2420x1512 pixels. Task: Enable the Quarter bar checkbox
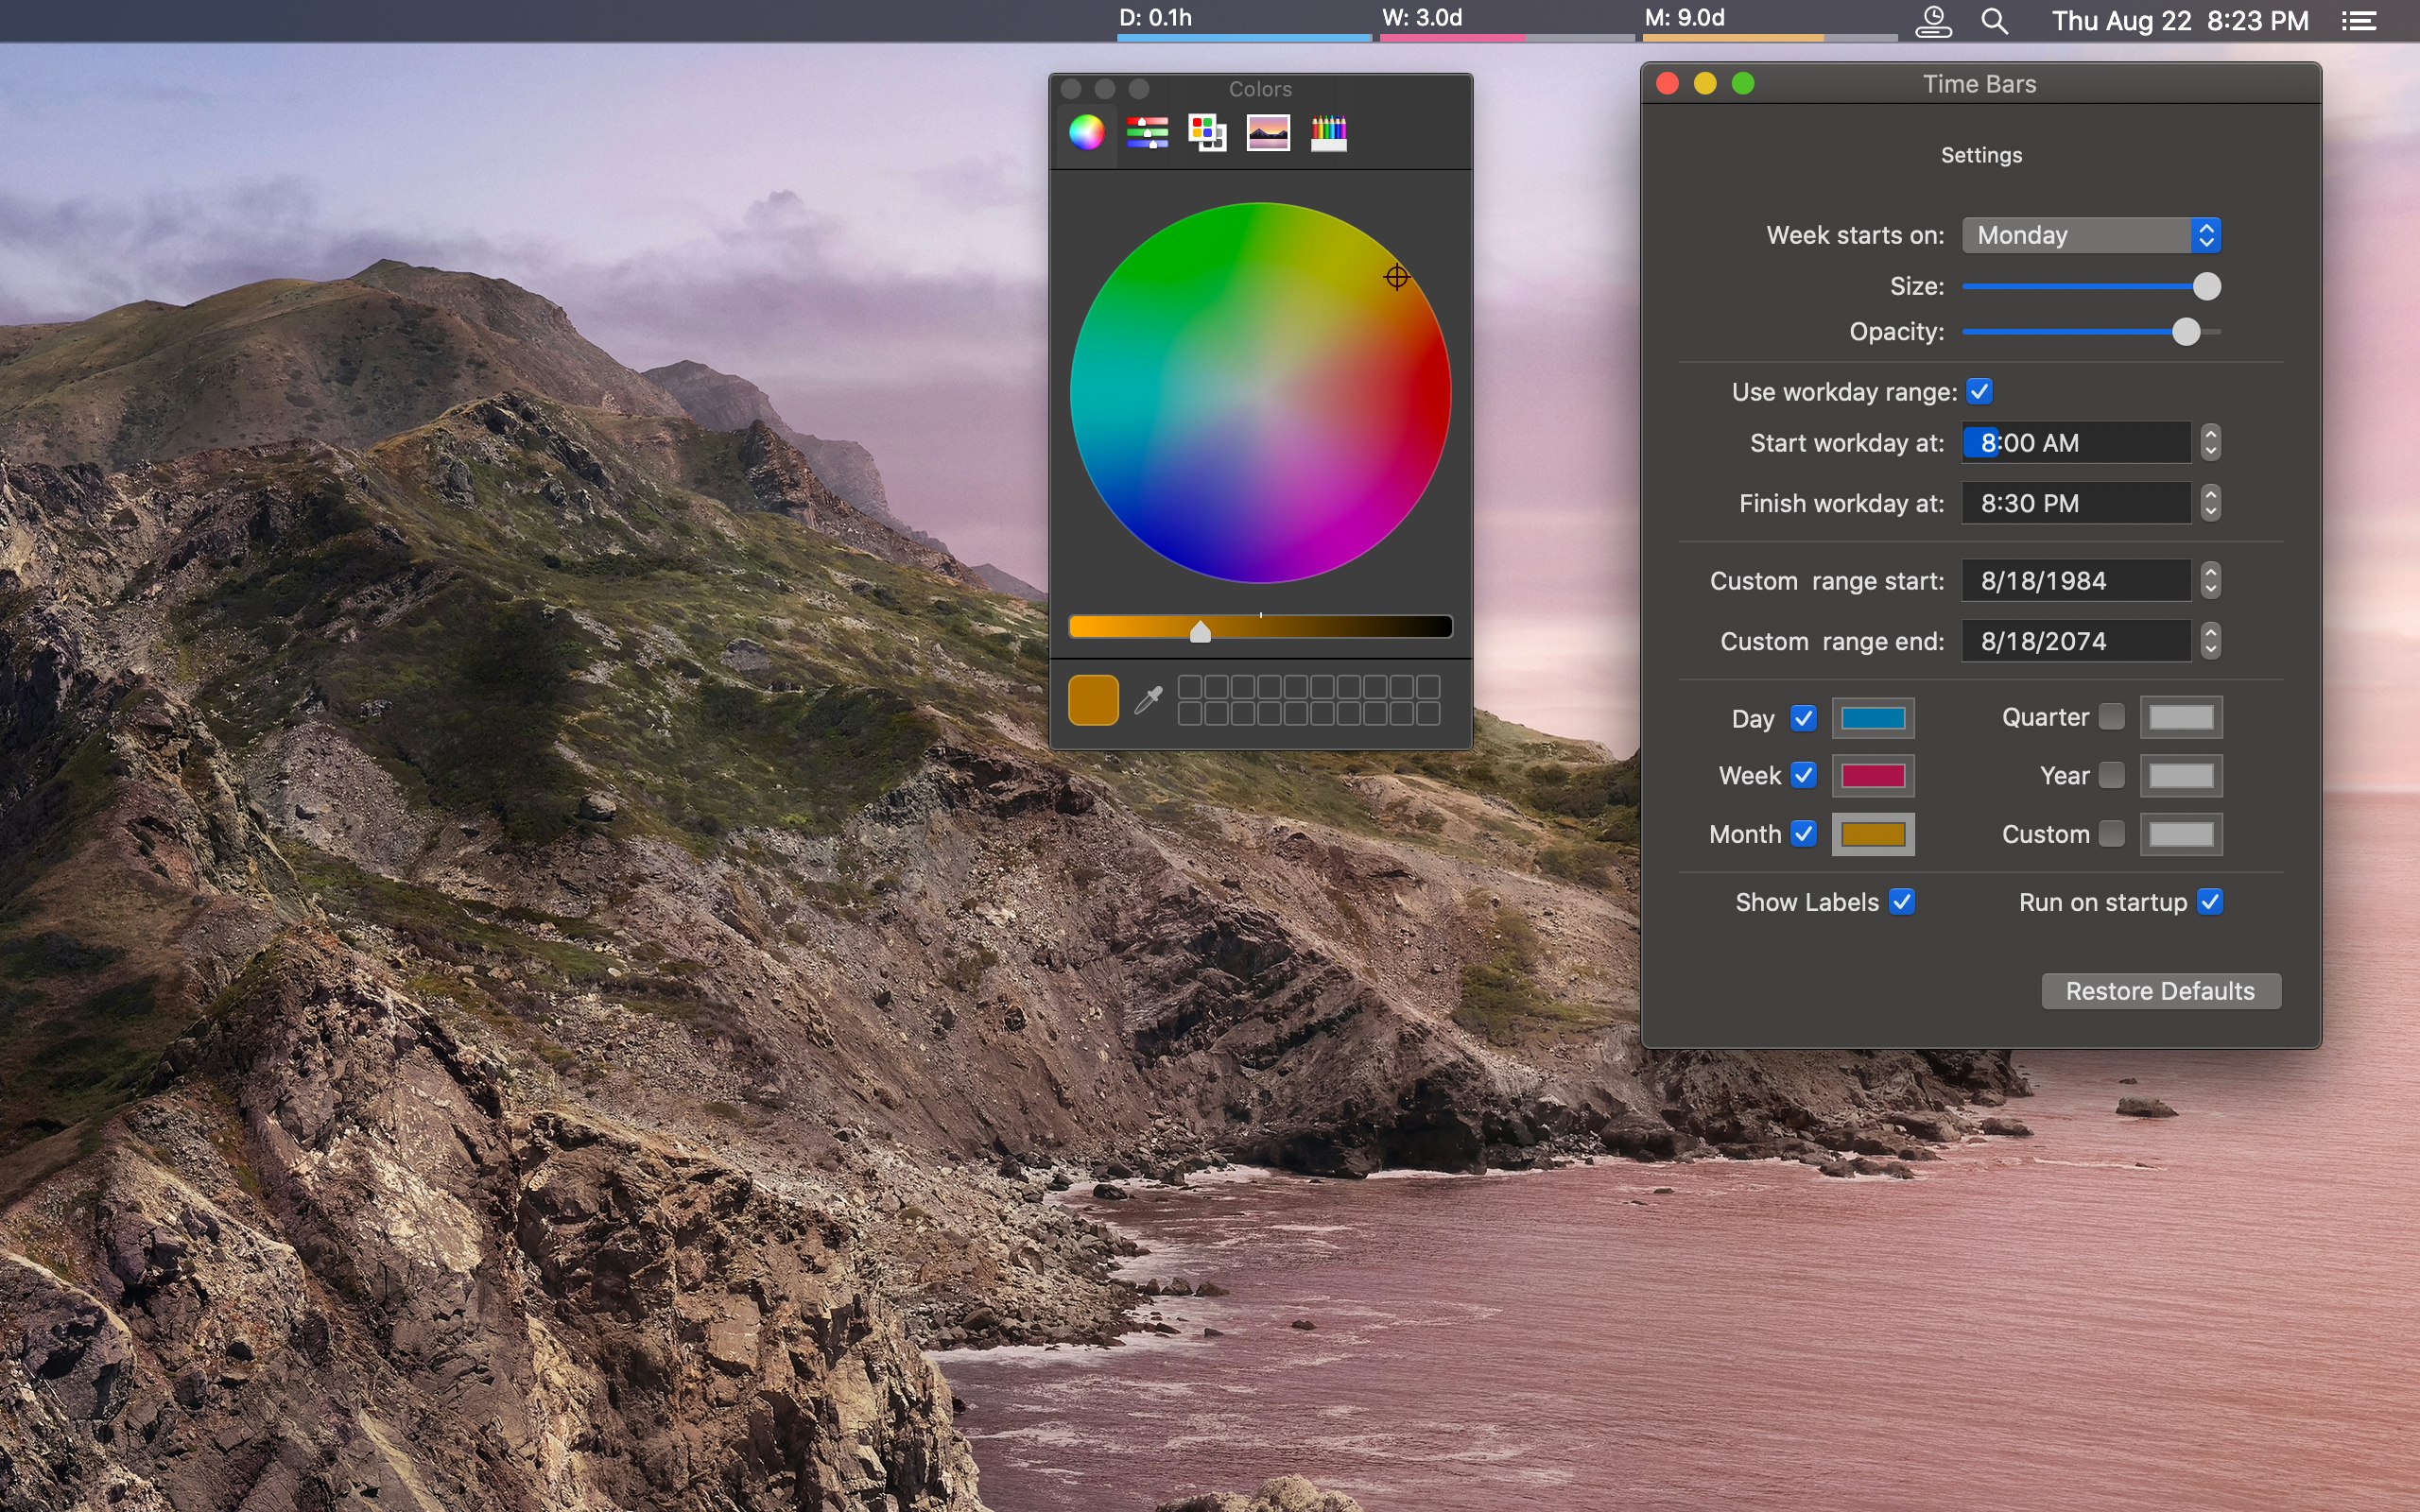[x=2111, y=717]
